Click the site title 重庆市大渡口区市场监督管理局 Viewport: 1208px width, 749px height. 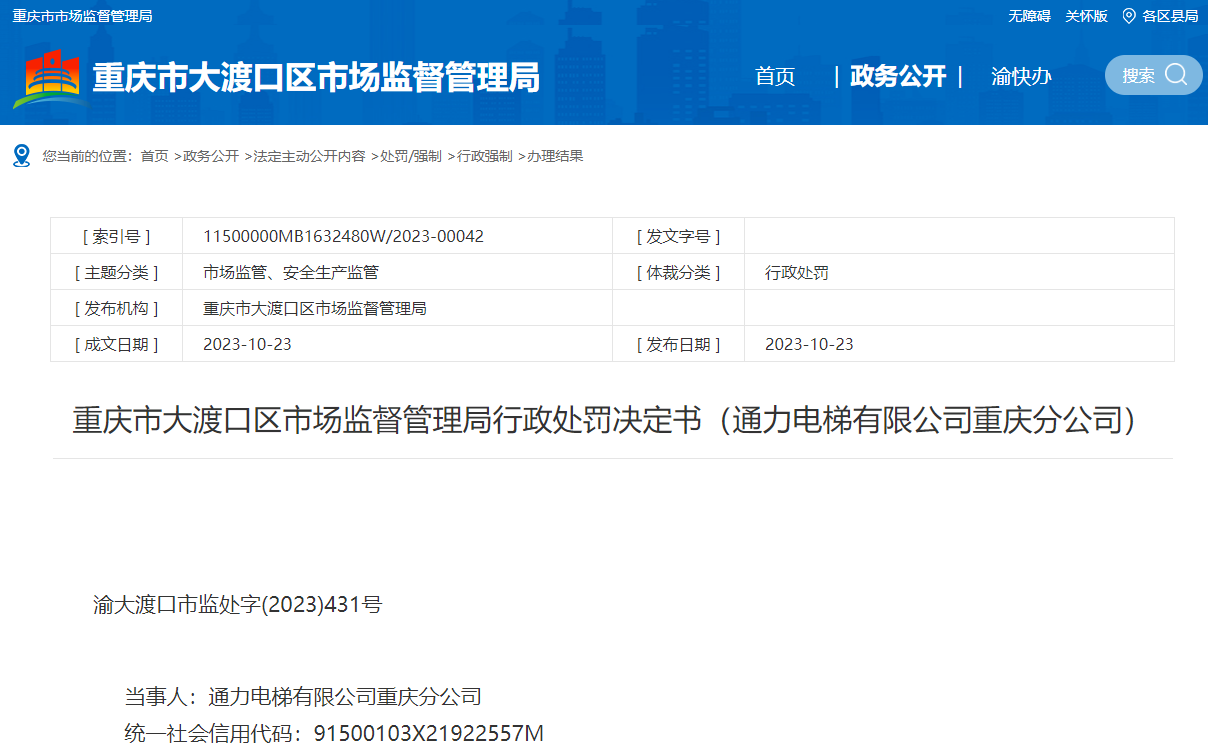tap(316, 77)
